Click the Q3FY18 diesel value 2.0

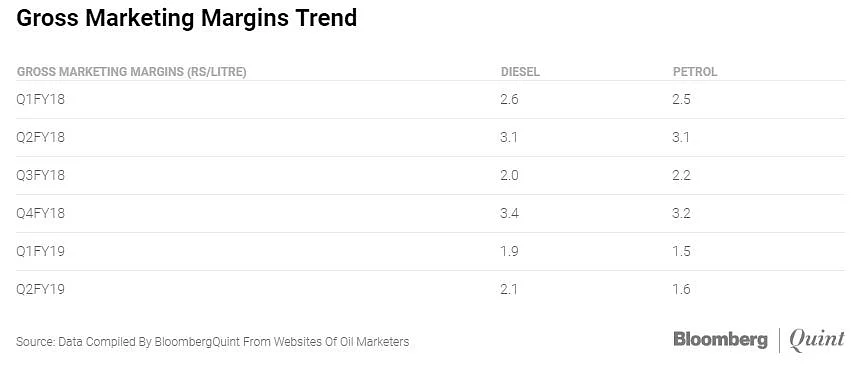tap(509, 175)
